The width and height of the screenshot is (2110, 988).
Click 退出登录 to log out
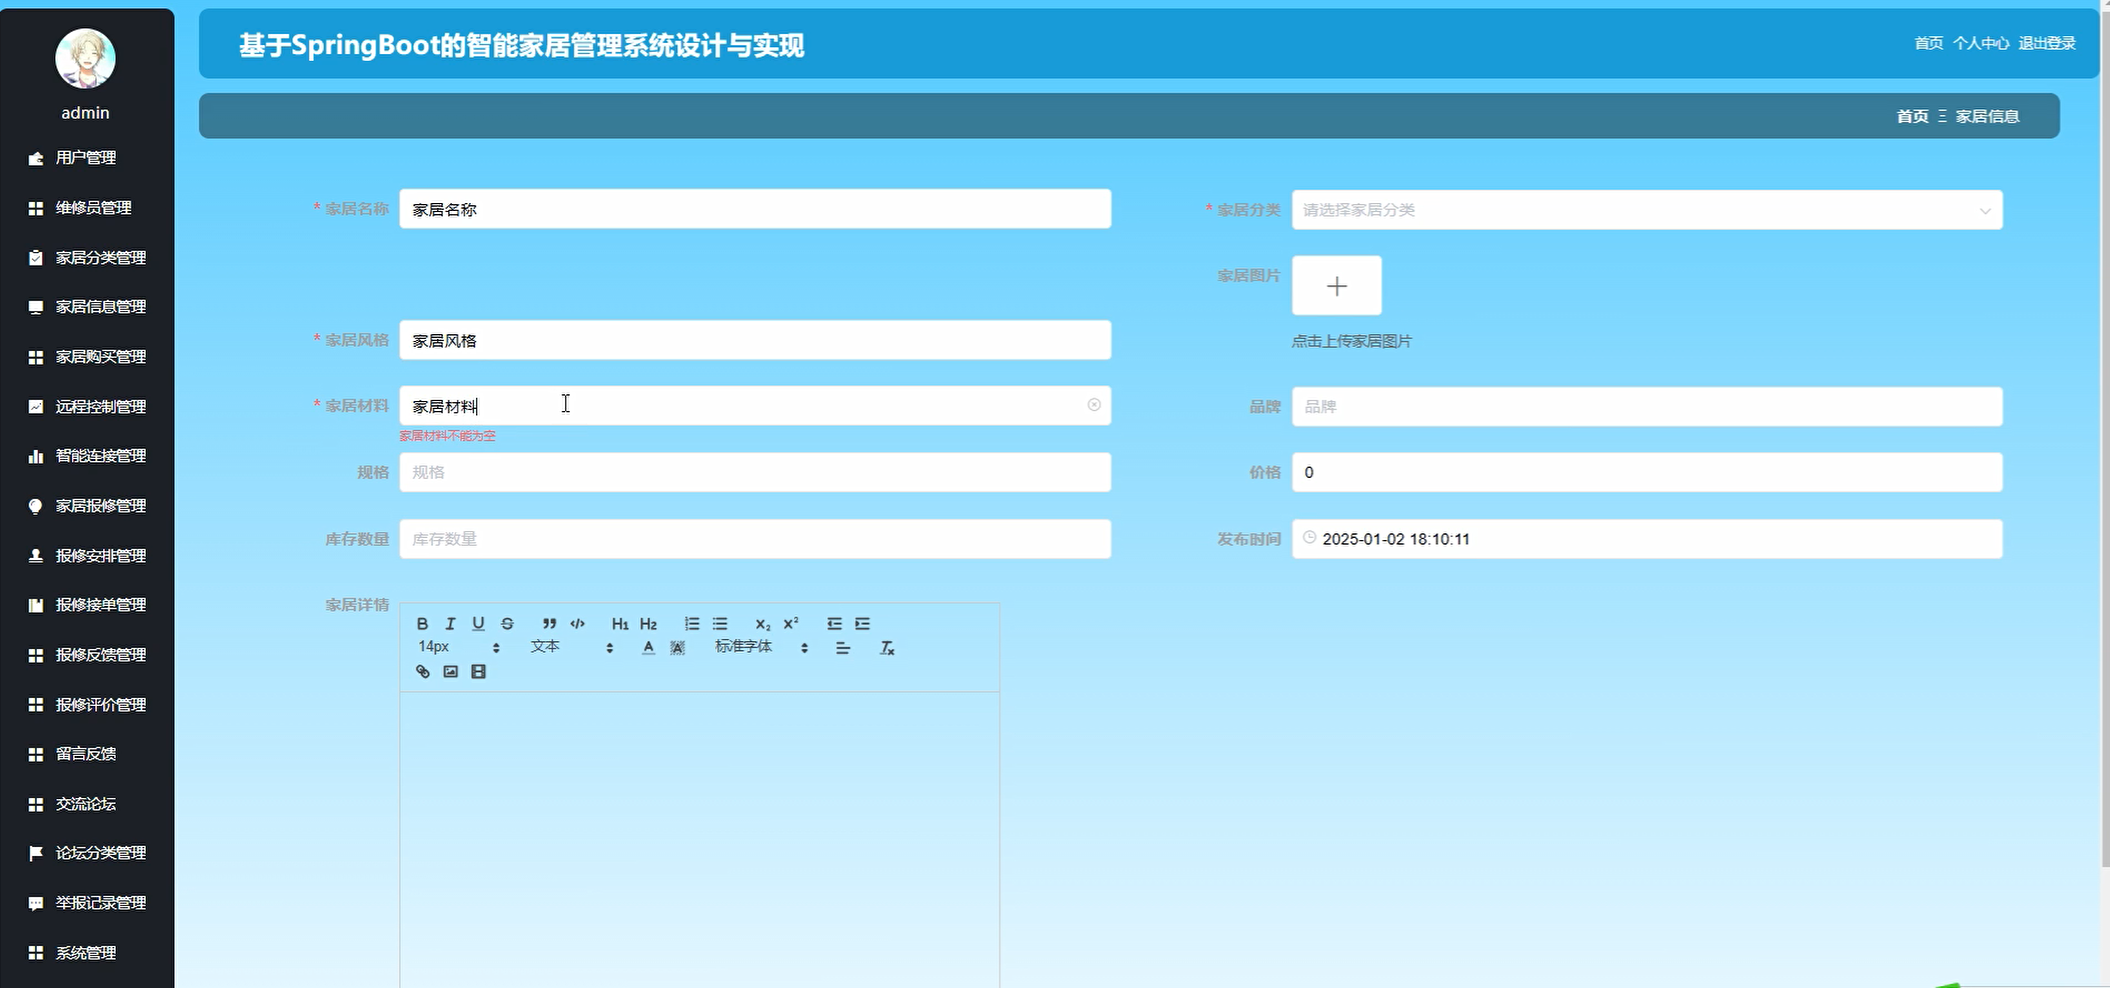pyautogui.click(x=2047, y=43)
